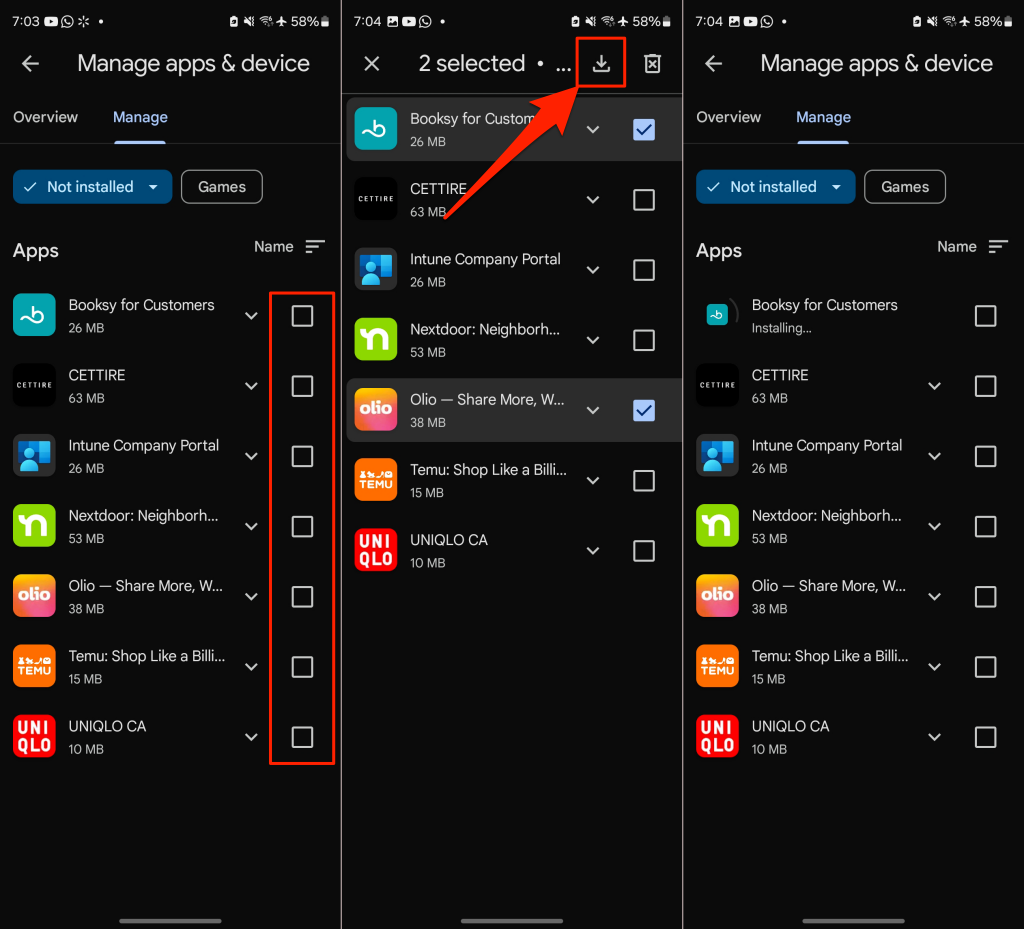Image resolution: width=1024 pixels, height=929 pixels.
Task: Check the Intune Company Portal checkbox
Action: pos(643,269)
